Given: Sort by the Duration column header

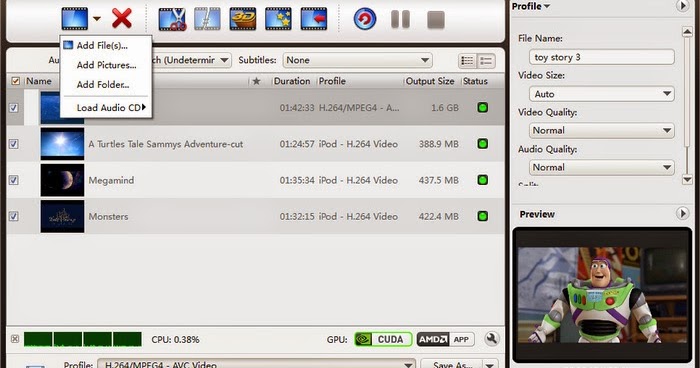Looking at the screenshot, I should [x=292, y=81].
